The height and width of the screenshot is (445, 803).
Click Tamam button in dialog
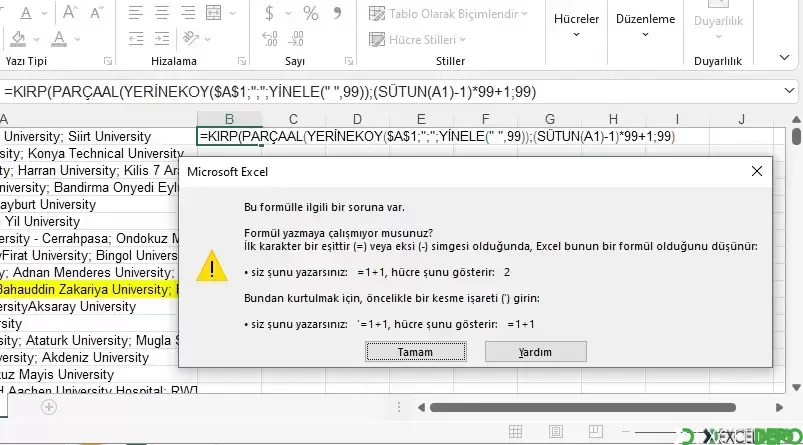click(x=415, y=352)
